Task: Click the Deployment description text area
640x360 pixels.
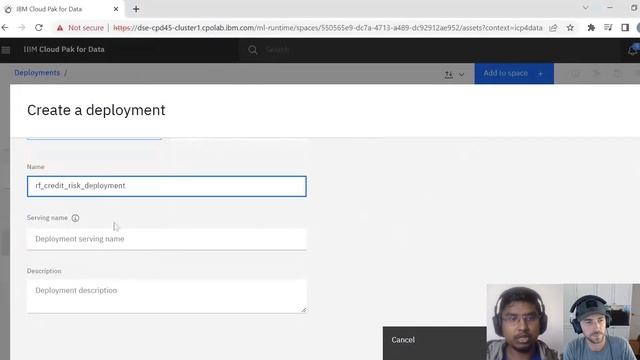Action: (167, 296)
